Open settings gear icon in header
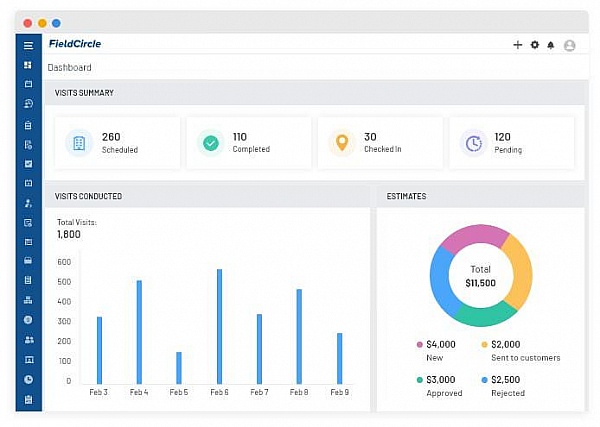 click(x=535, y=45)
